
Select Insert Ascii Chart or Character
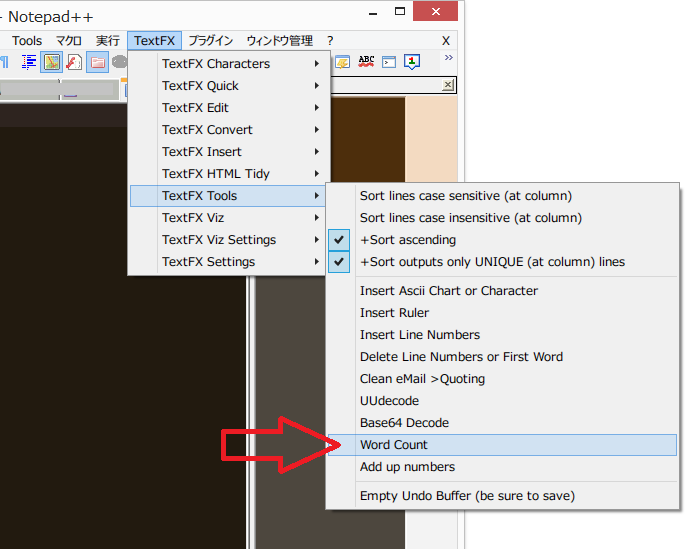coord(502,291)
